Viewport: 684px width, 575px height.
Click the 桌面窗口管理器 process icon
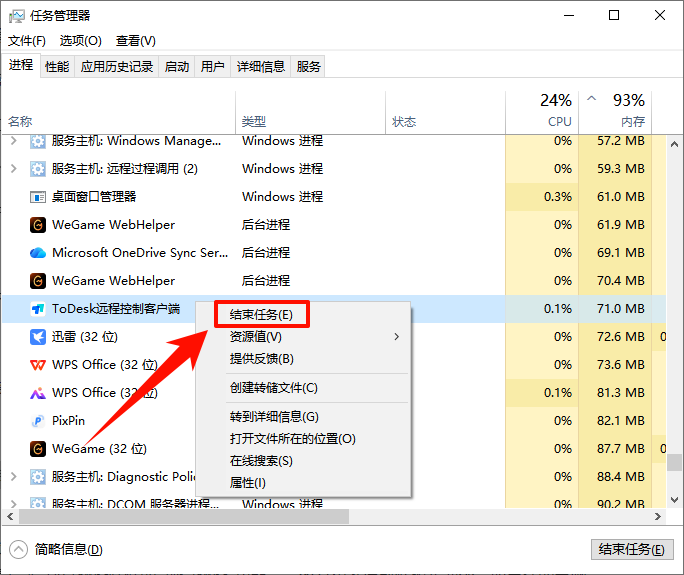[x=38, y=197]
